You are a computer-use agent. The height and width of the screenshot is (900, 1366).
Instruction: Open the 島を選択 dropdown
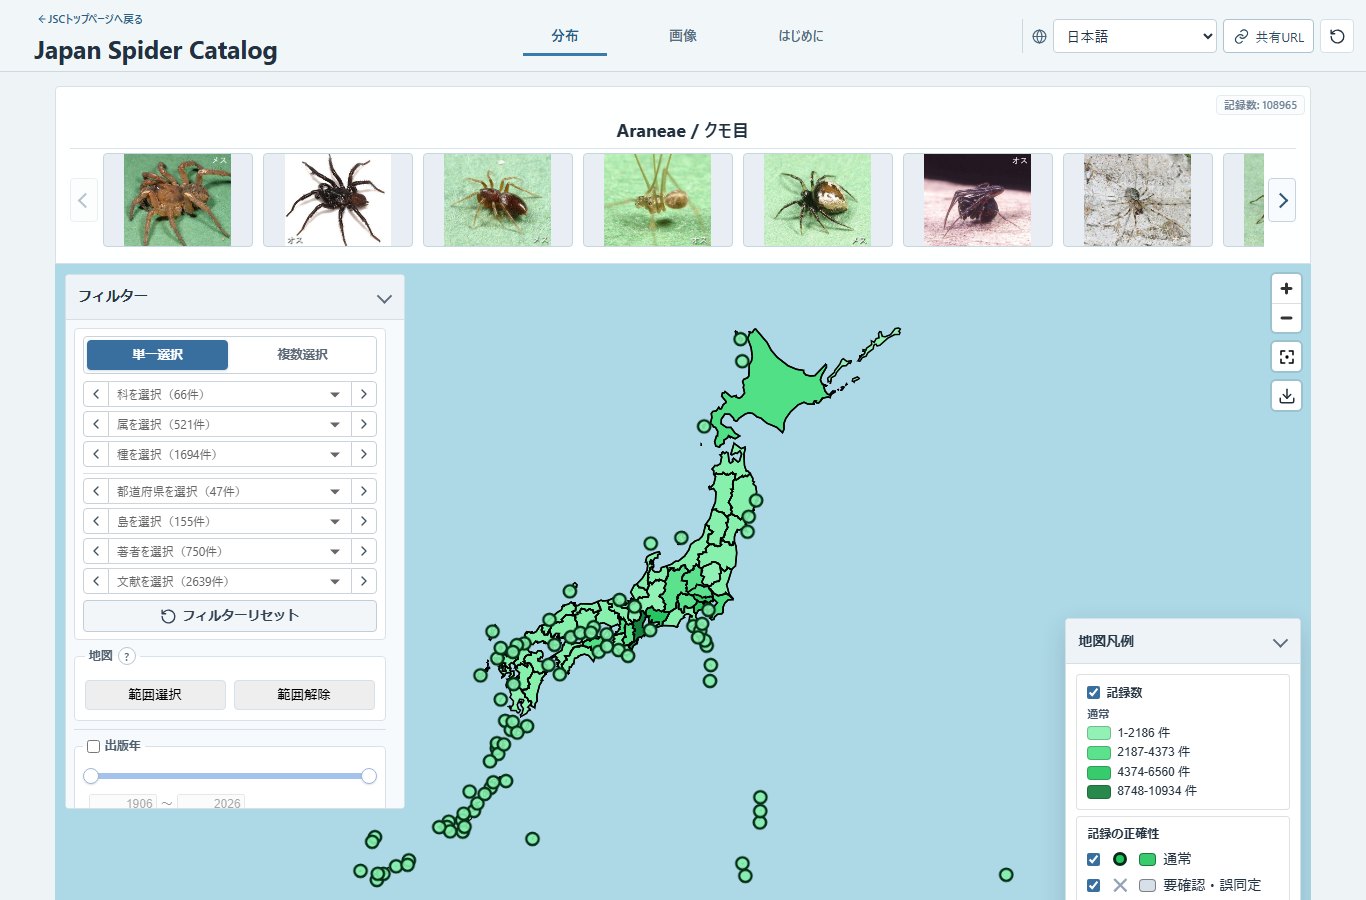coord(229,522)
